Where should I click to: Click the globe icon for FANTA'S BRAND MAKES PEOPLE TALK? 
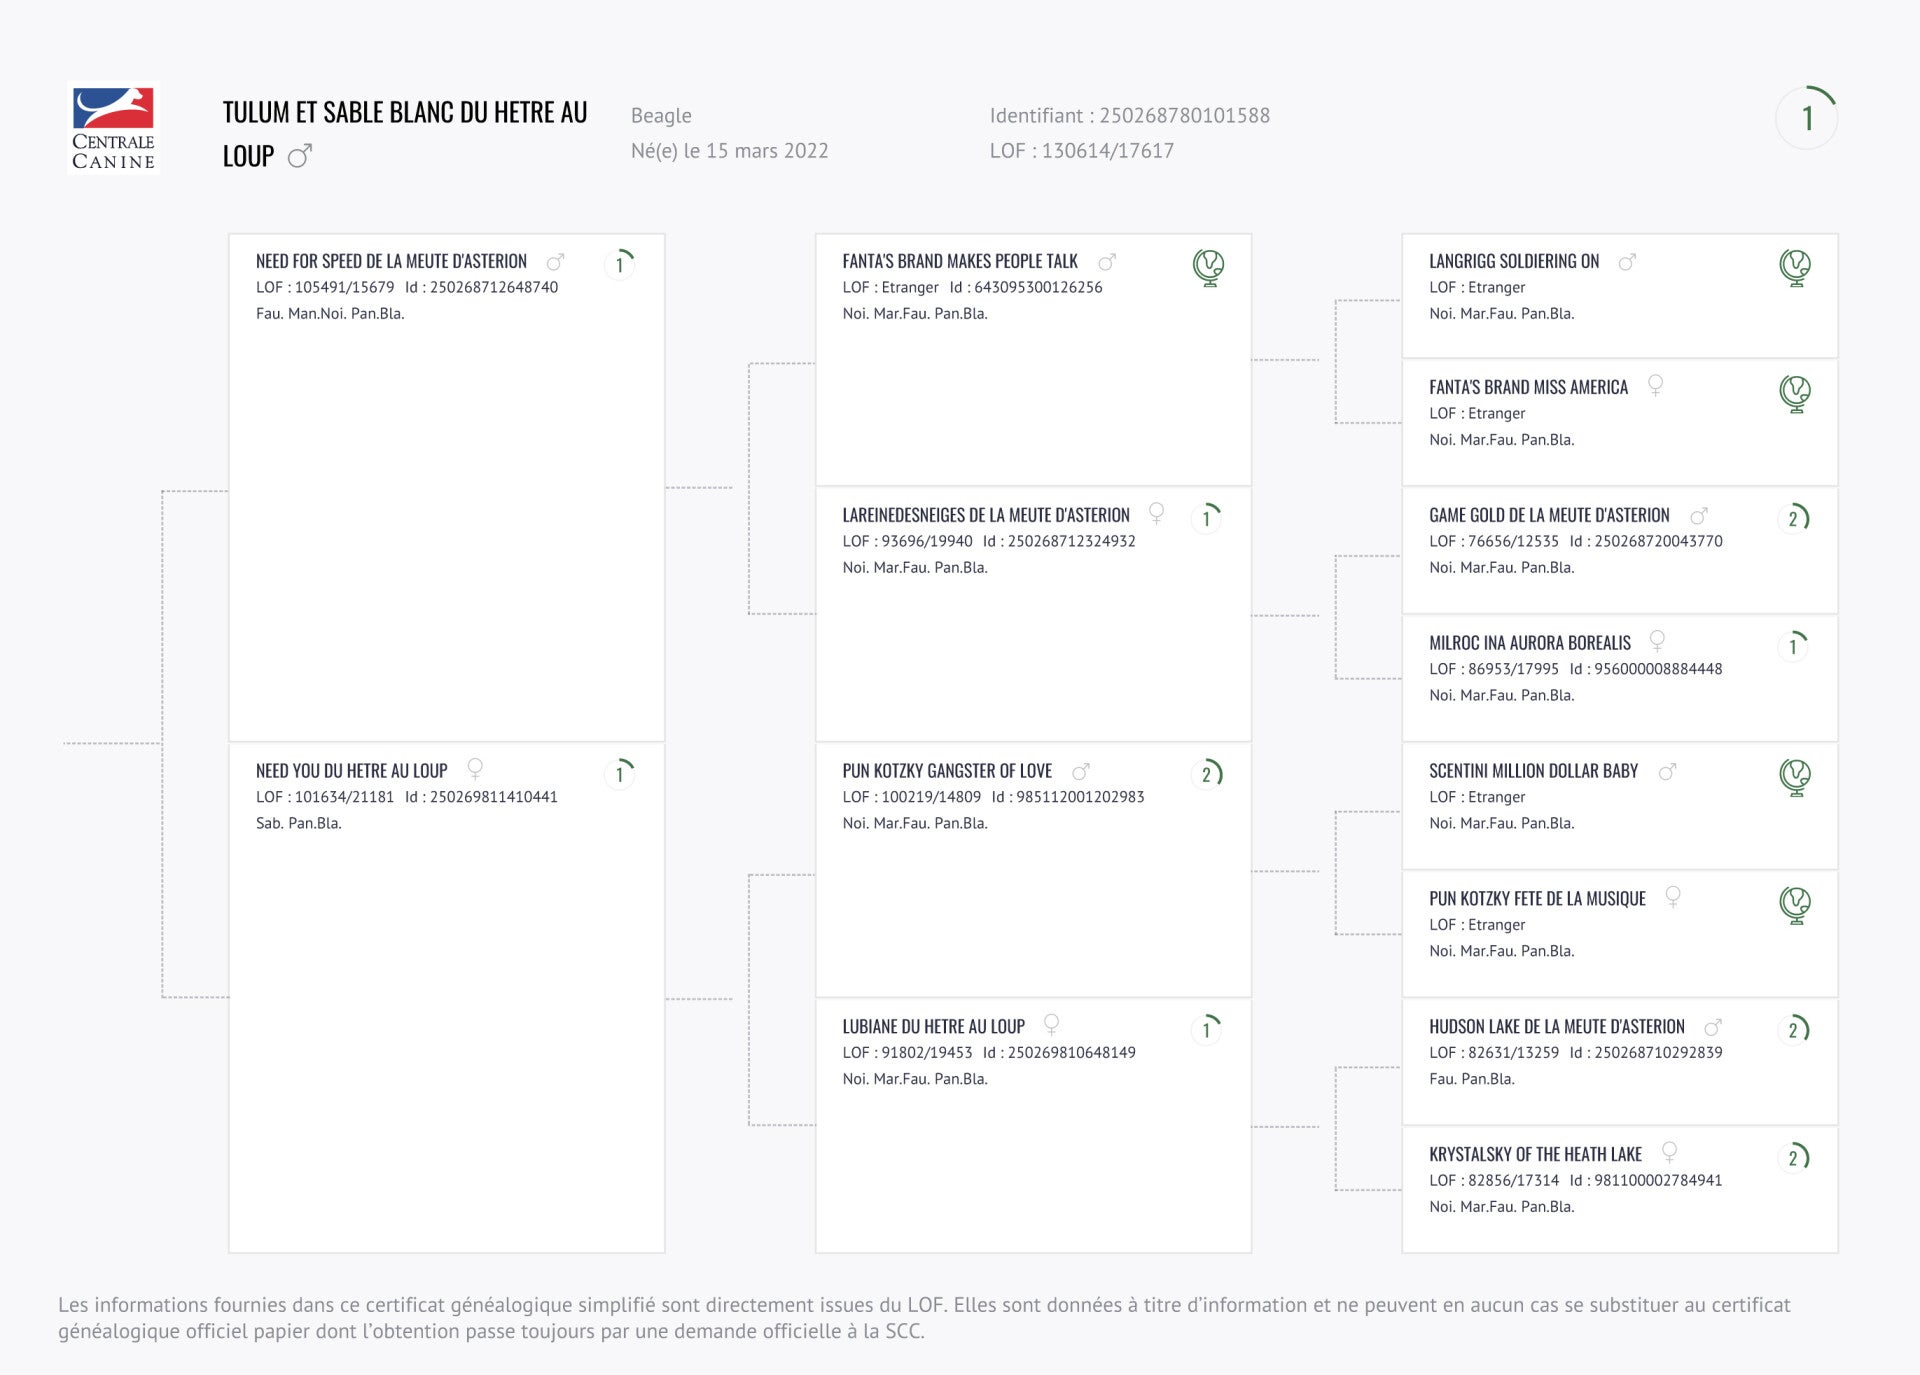pos(1208,267)
